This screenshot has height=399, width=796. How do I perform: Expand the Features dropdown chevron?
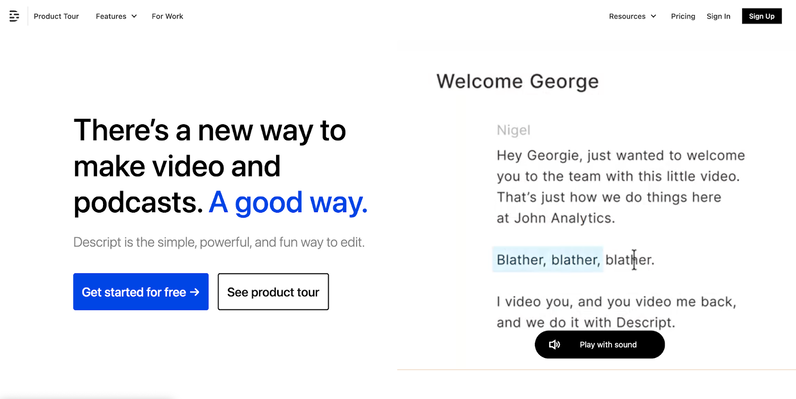coord(134,16)
